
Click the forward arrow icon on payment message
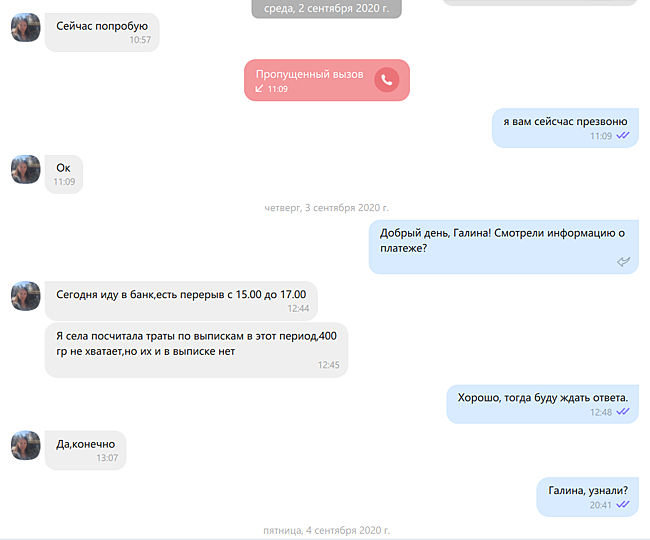pyautogui.click(x=623, y=262)
